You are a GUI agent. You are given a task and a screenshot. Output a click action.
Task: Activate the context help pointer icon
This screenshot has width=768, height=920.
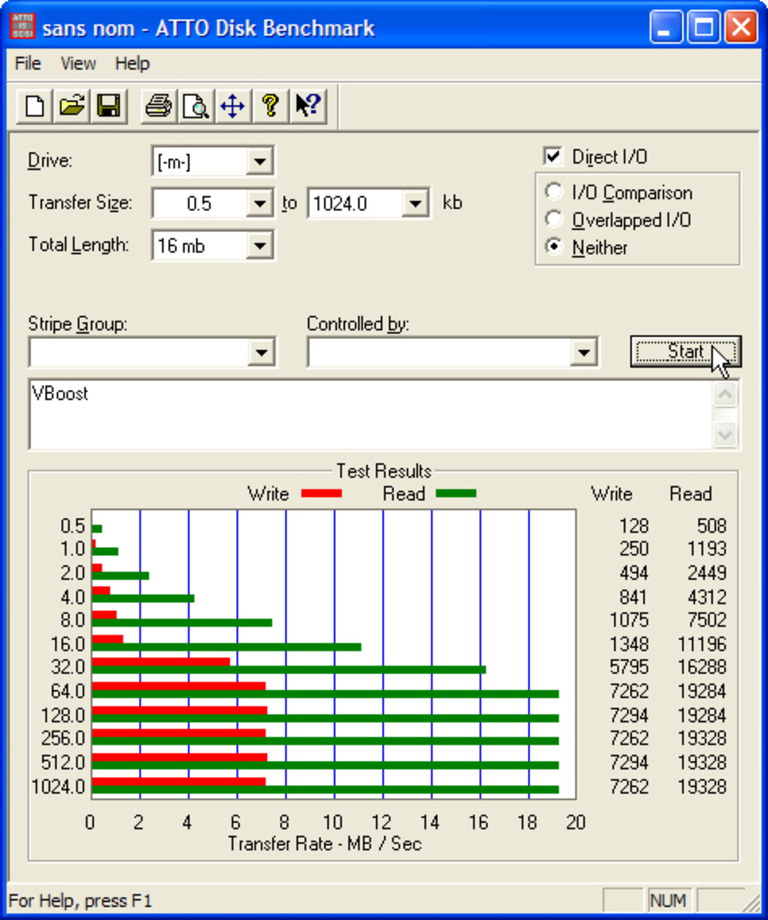pos(307,107)
